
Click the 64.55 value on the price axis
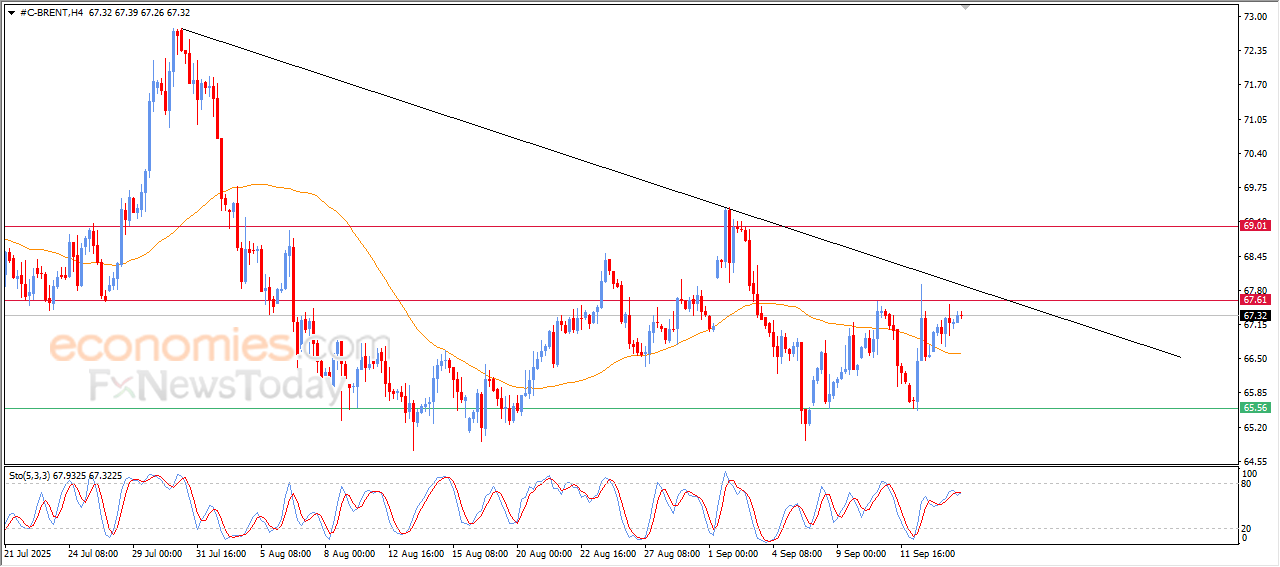1257,462
